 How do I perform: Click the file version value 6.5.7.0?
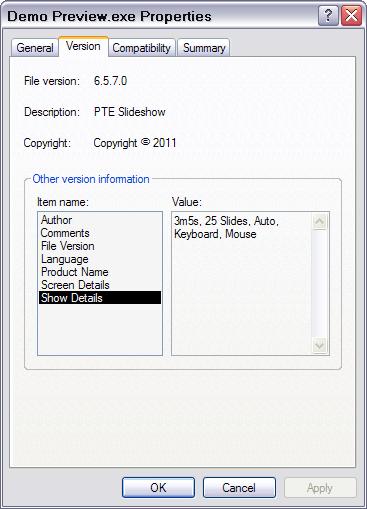(x=110, y=81)
